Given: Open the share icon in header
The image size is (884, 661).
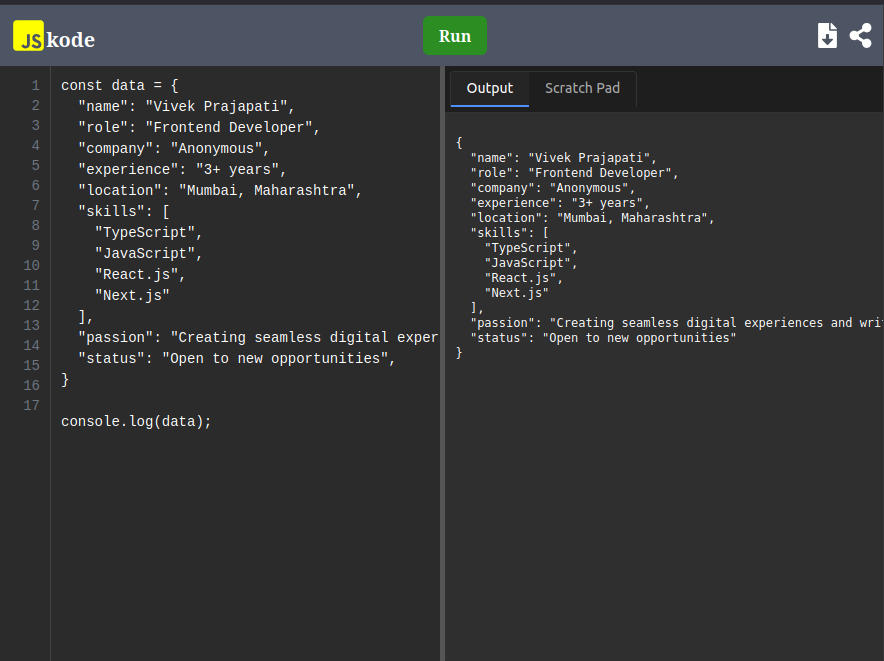Looking at the screenshot, I should click(860, 36).
